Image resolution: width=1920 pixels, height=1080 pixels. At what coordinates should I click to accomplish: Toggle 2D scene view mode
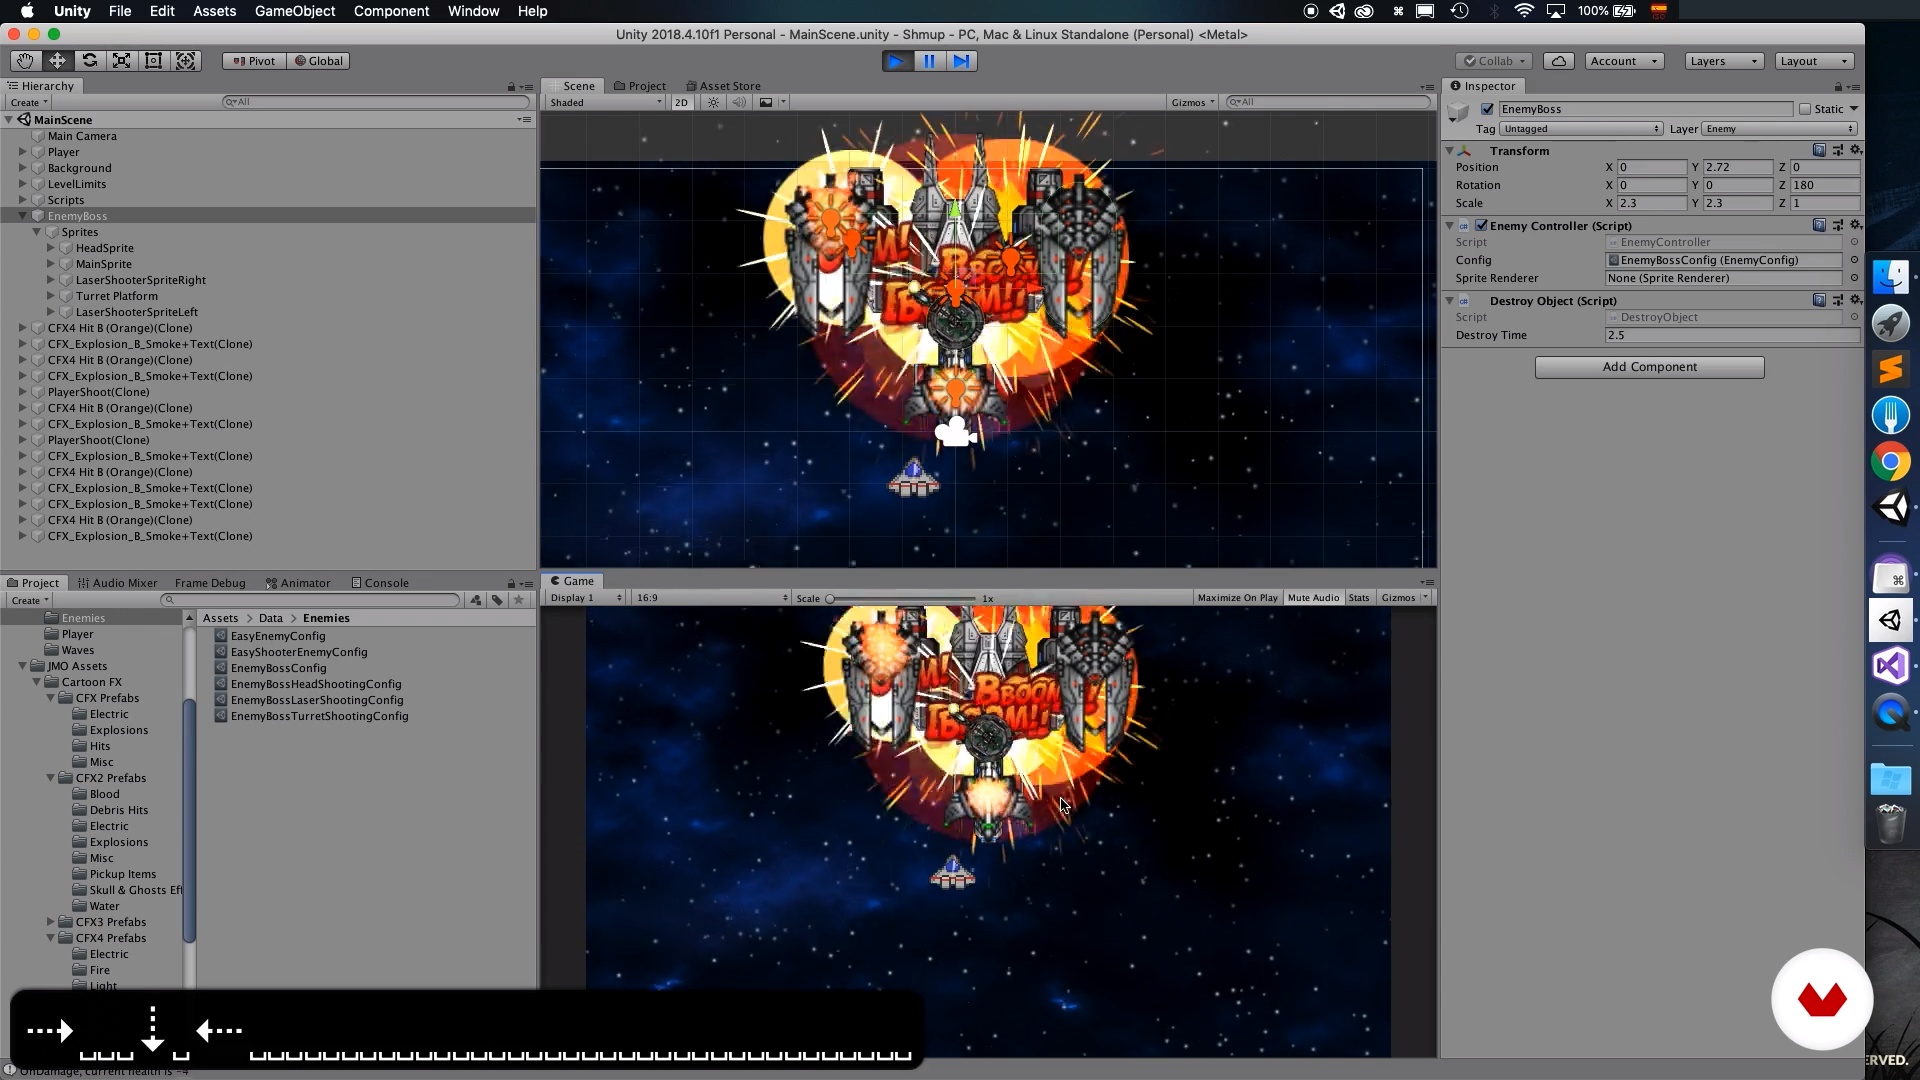pyautogui.click(x=681, y=102)
